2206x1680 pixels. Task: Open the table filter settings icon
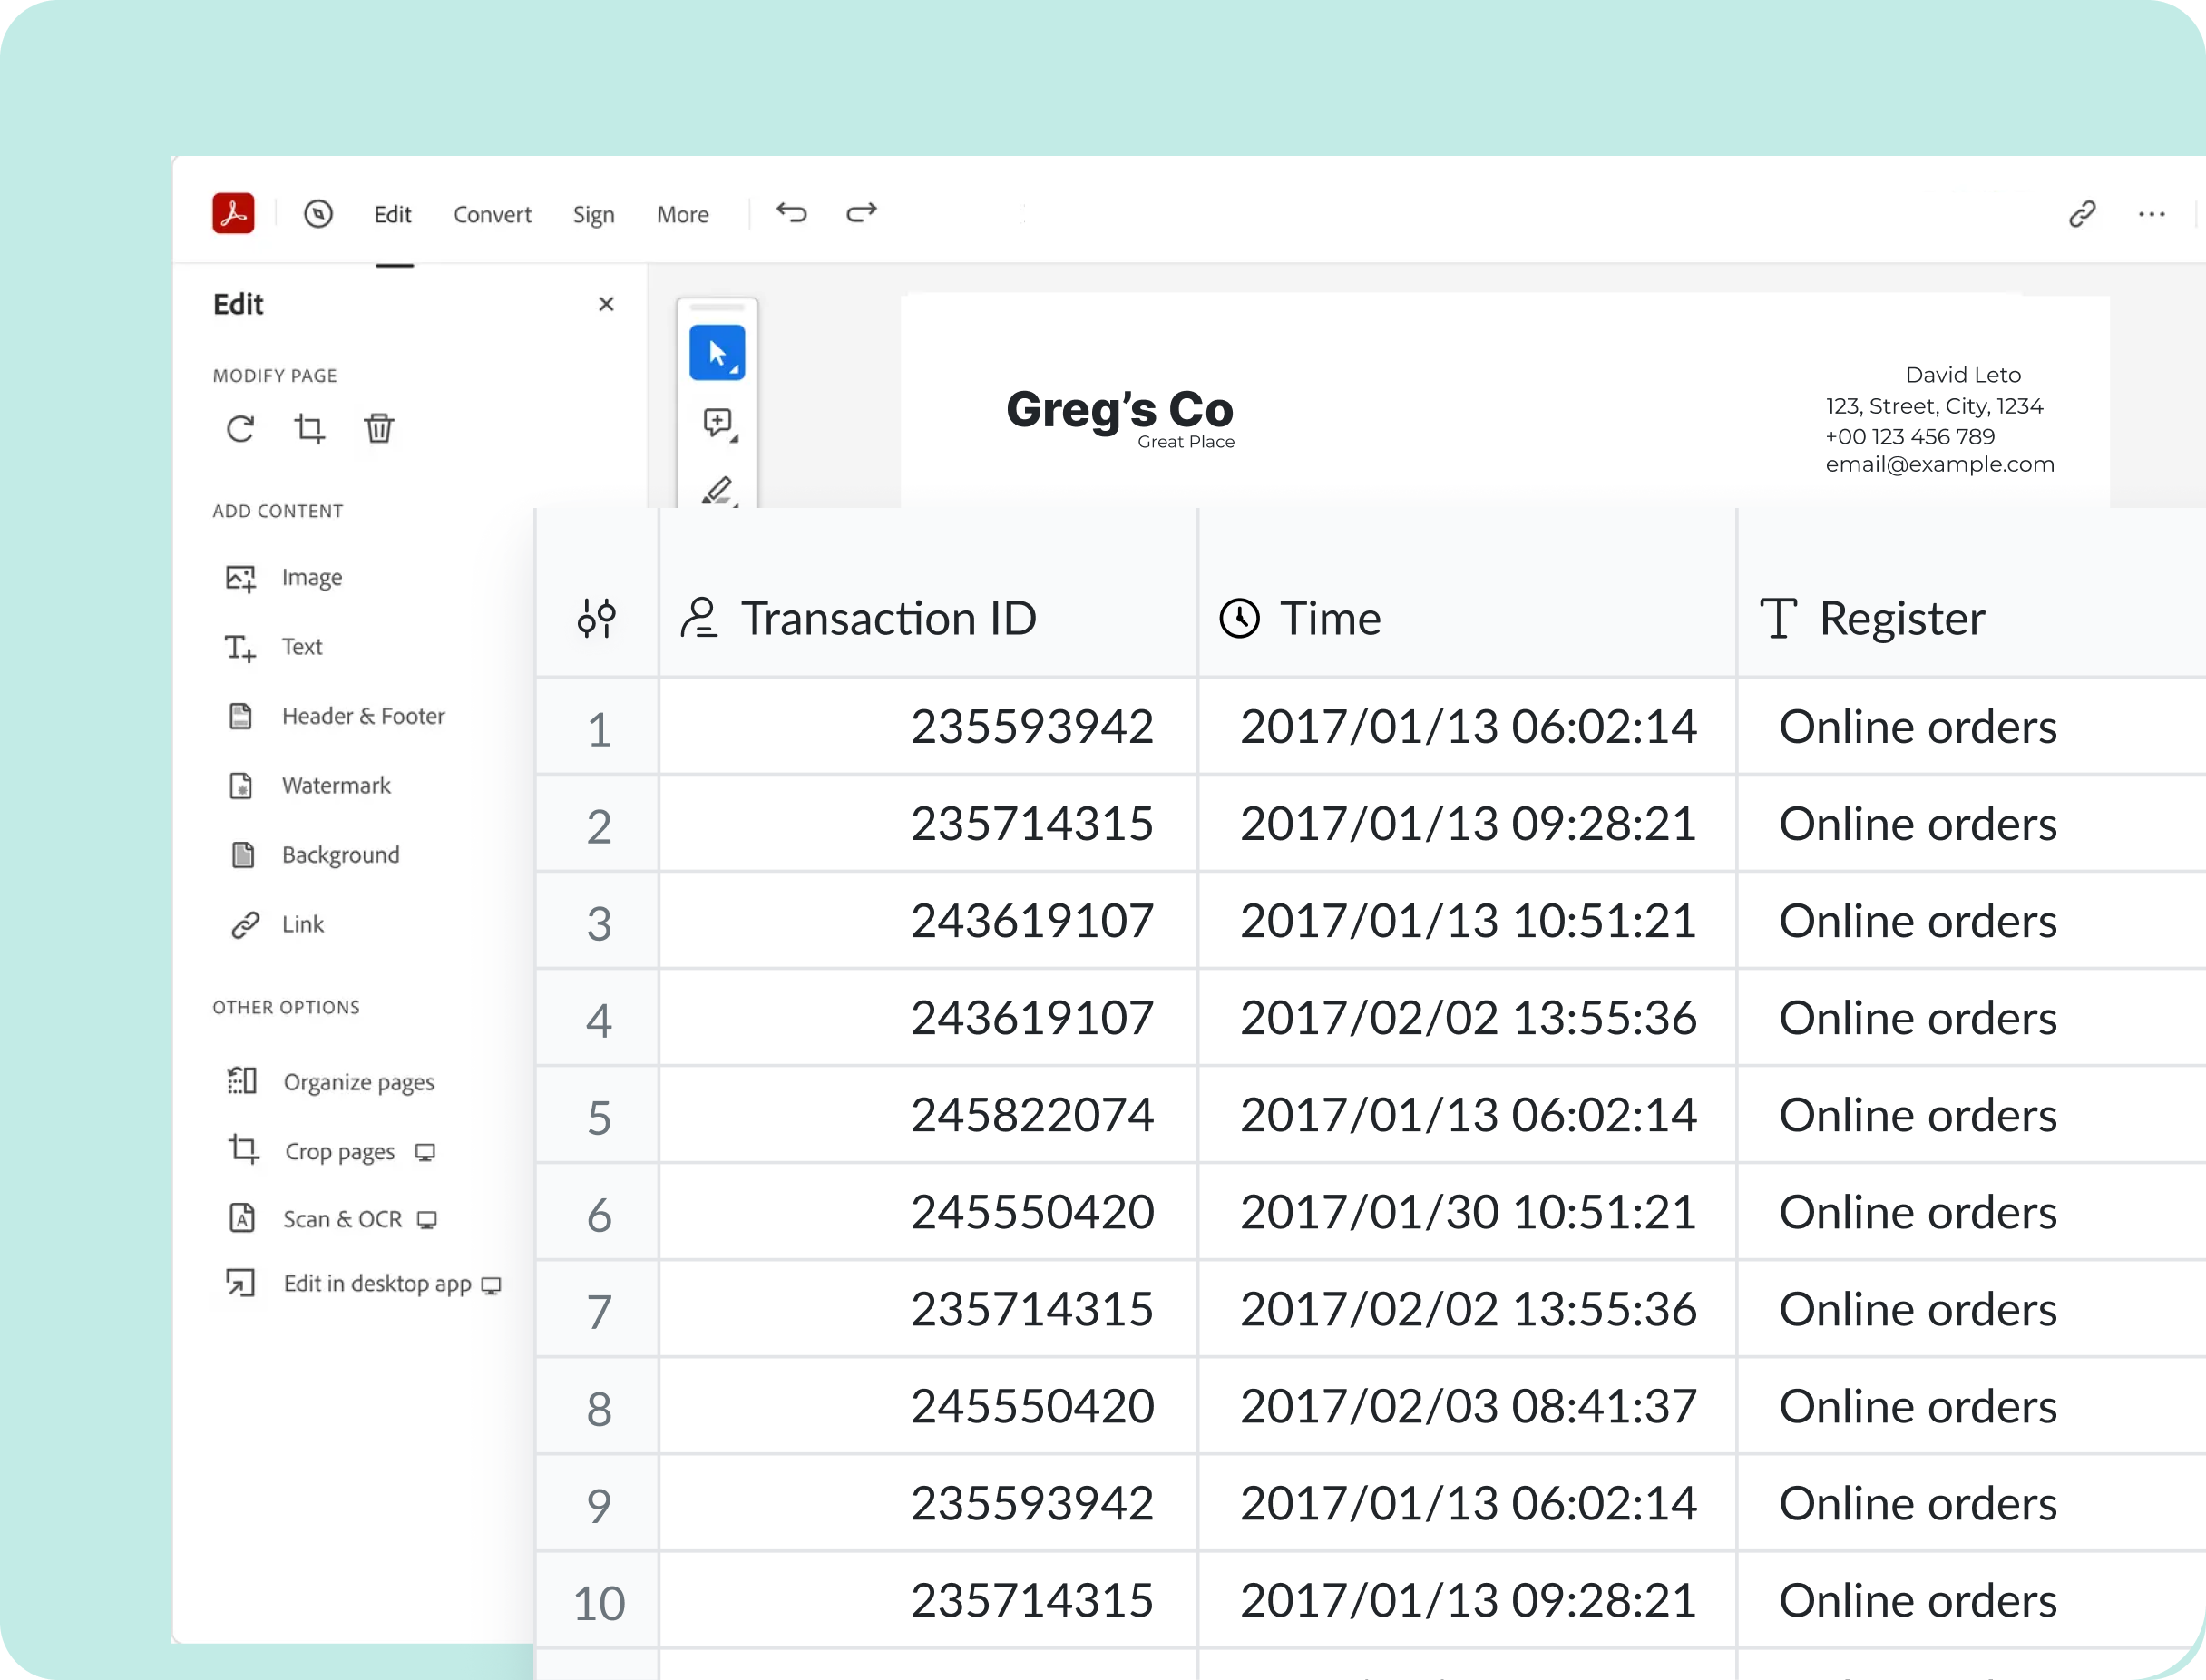point(597,618)
